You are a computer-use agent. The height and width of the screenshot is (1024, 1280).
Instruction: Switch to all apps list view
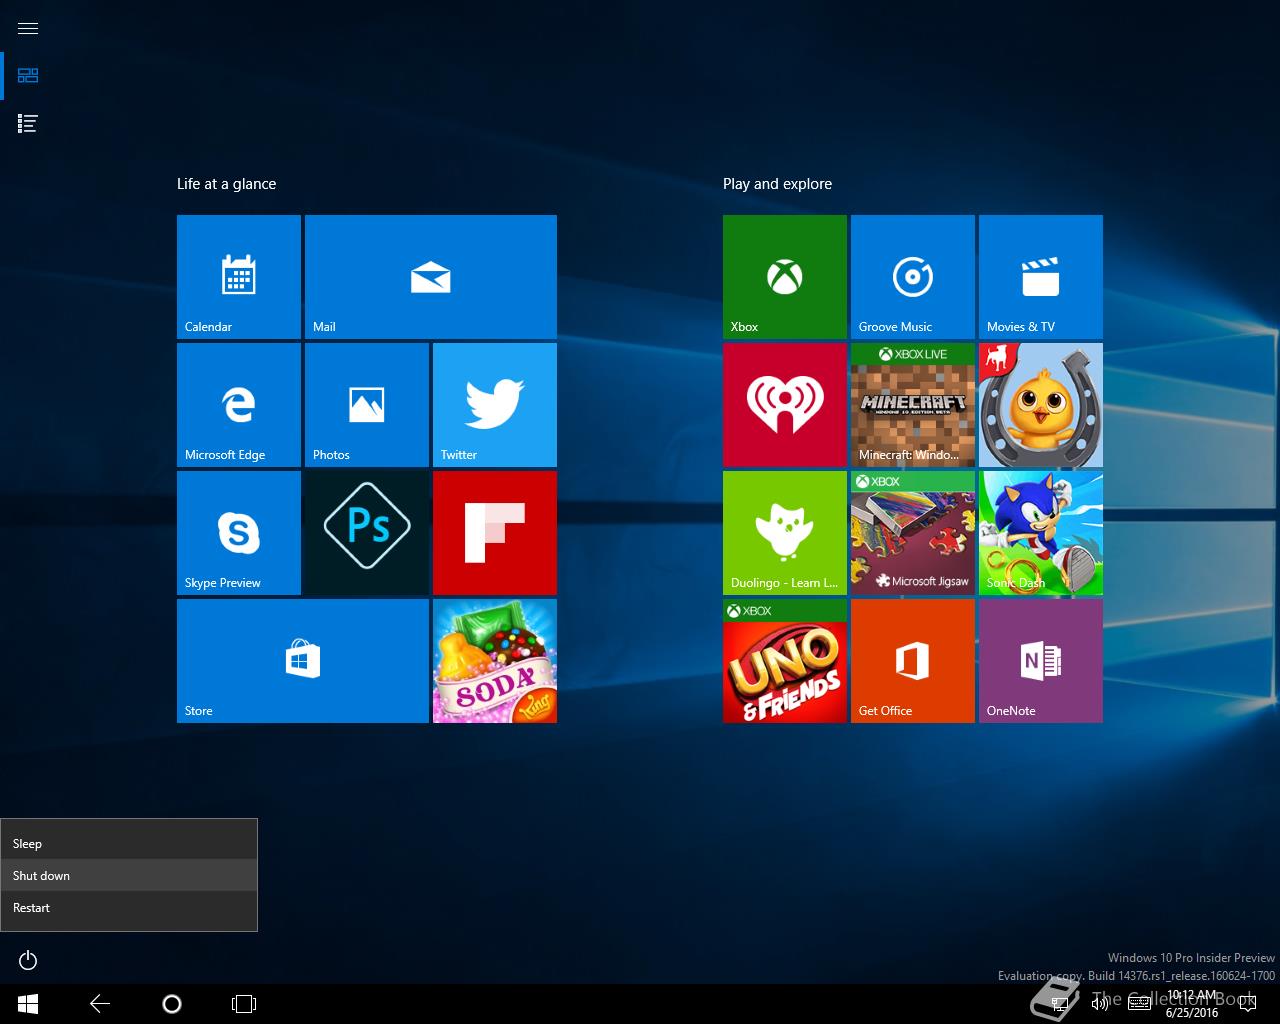coord(28,123)
